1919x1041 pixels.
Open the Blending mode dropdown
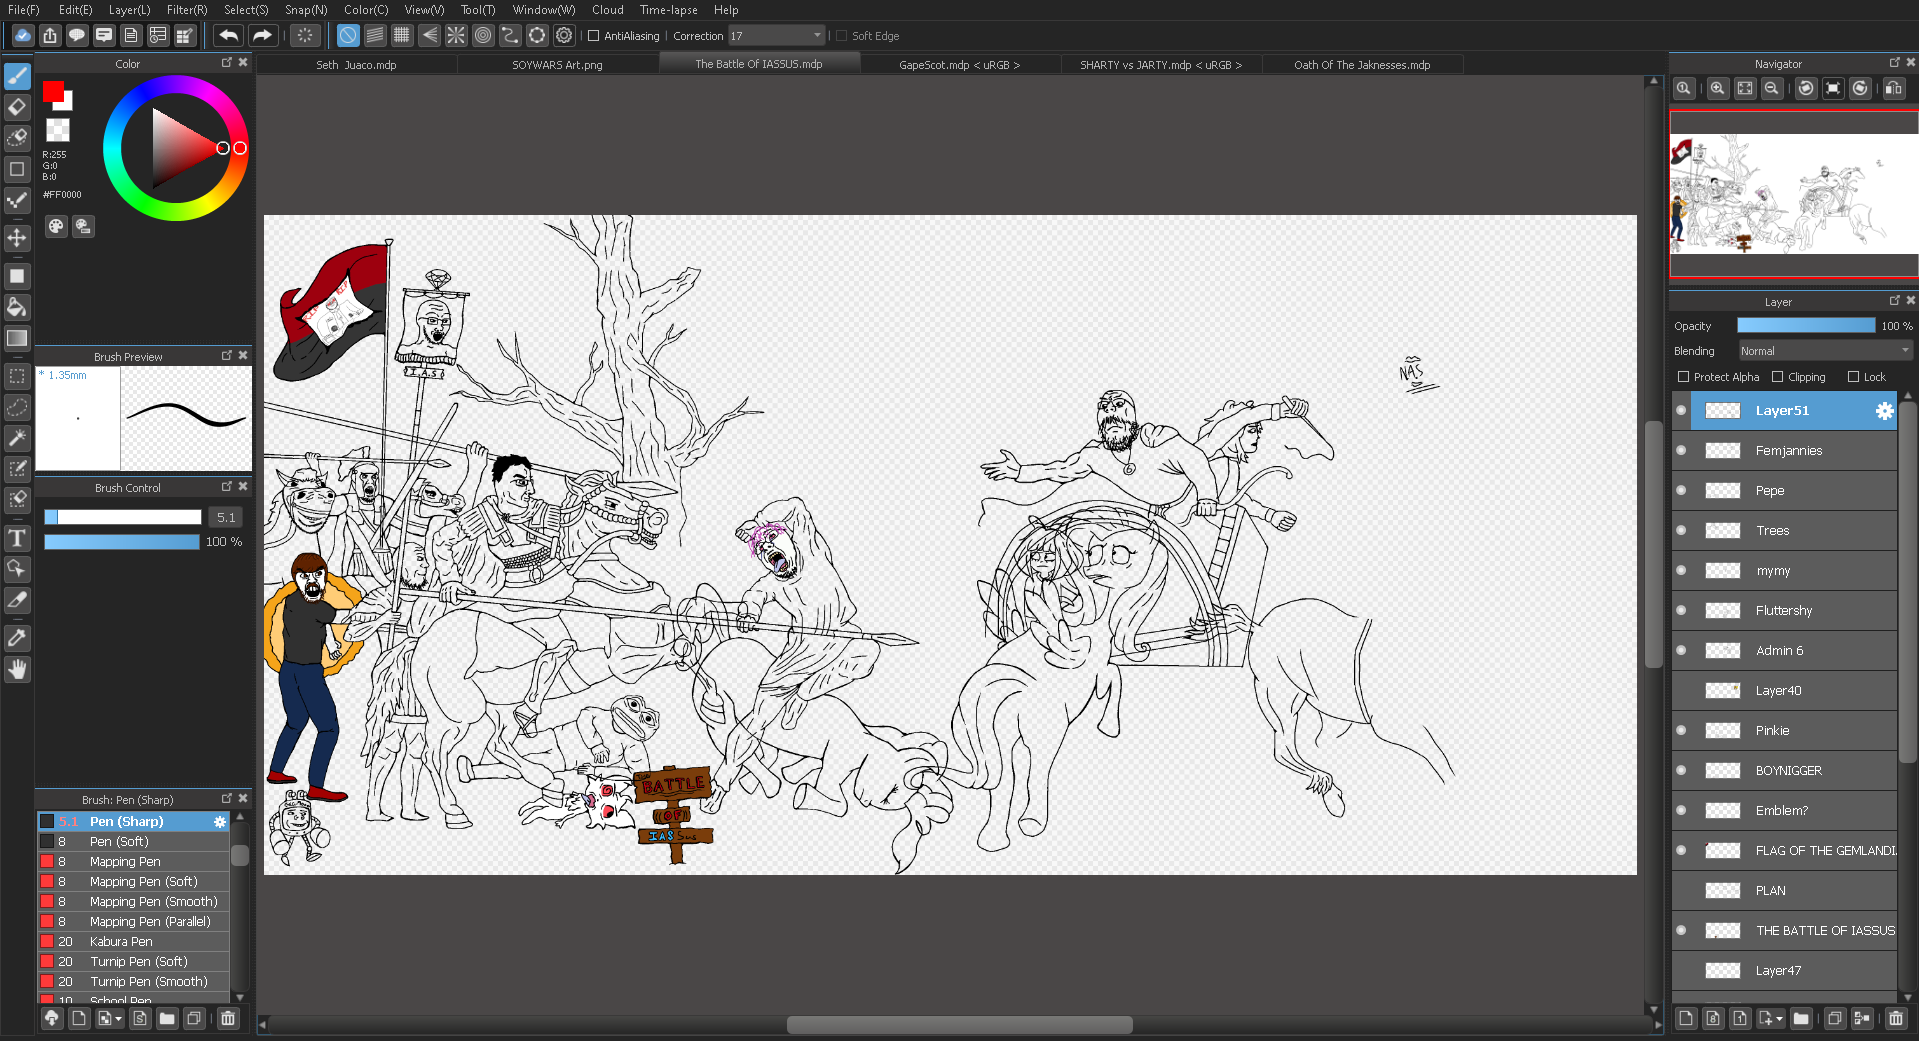[x=1824, y=351]
